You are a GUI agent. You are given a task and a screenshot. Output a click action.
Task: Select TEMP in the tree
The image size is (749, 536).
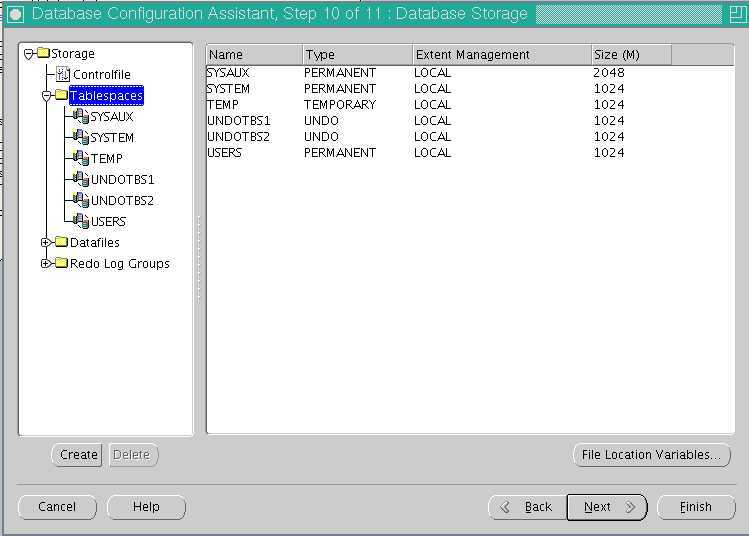tap(107, 159)
